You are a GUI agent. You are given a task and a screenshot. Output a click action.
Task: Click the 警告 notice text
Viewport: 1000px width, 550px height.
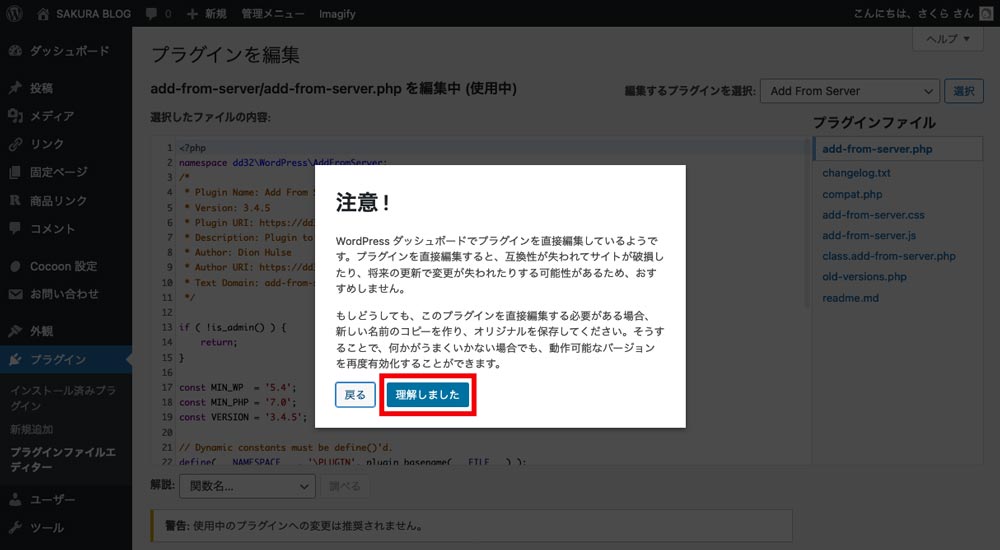tap(293, 526)
